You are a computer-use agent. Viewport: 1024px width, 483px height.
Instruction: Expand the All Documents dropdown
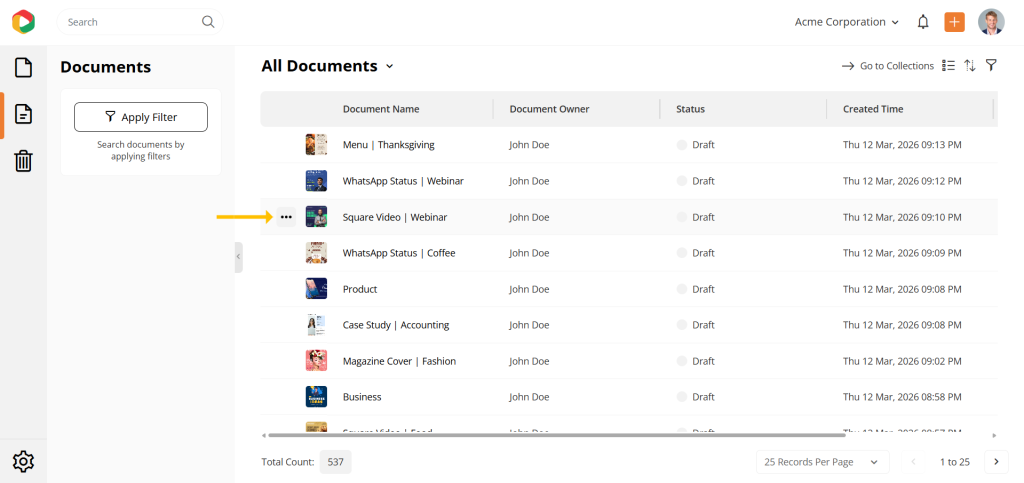pyautogui.click(x=389, y=67)
